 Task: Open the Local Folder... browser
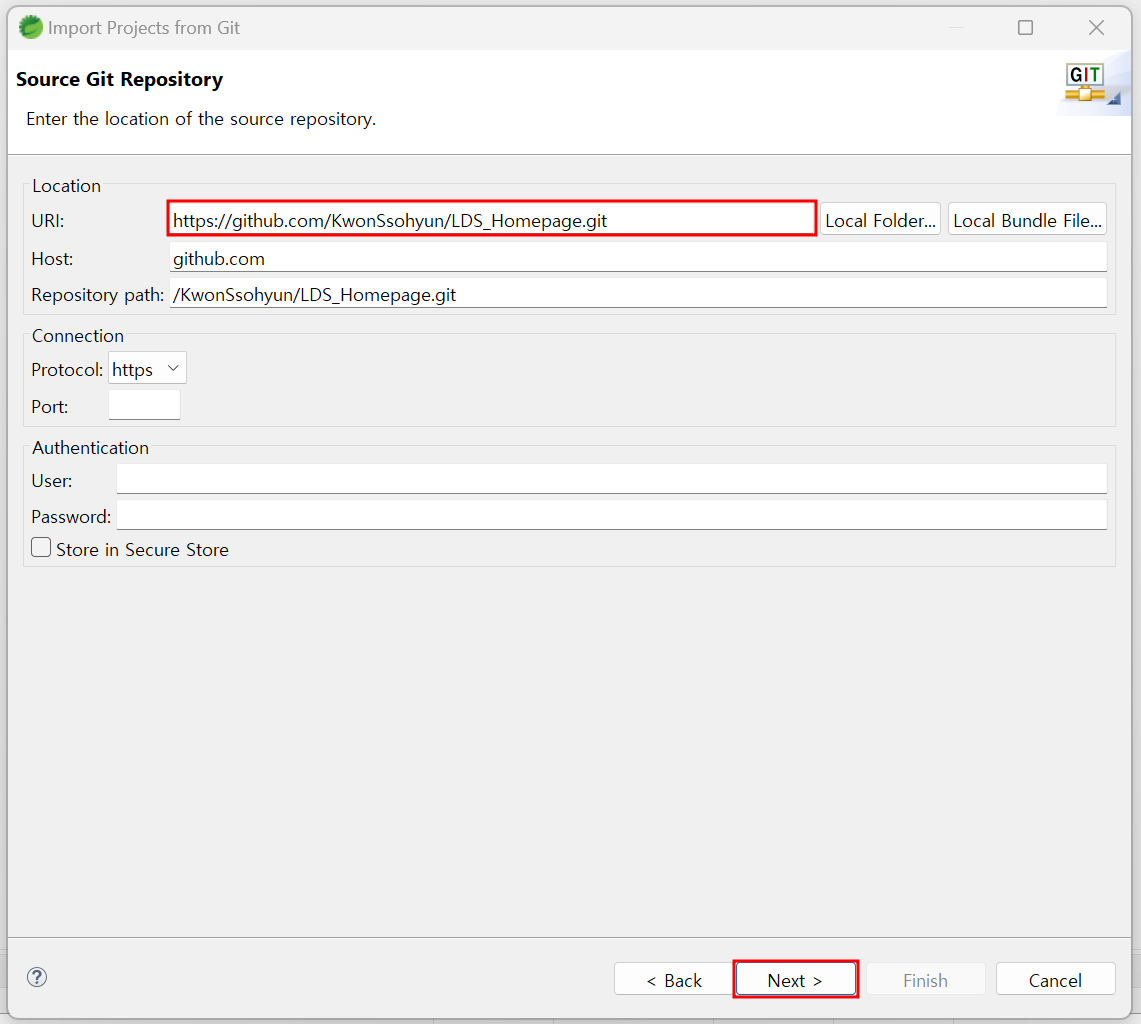pyautogui.click(x=880, y=220)
